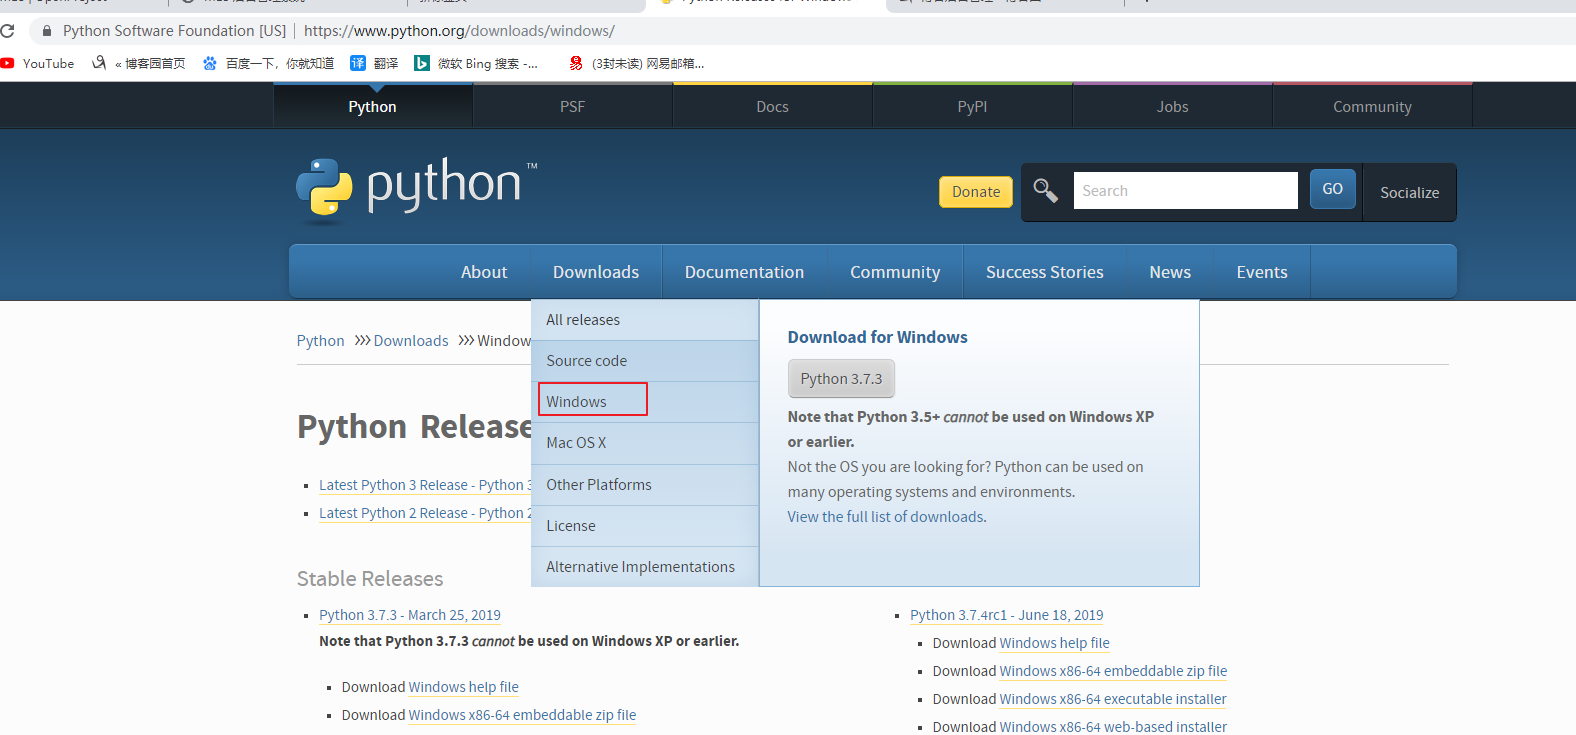Select Mac OS X in Downloads dropdown
Screen dimensions: 1576x735
click(645, 443)
